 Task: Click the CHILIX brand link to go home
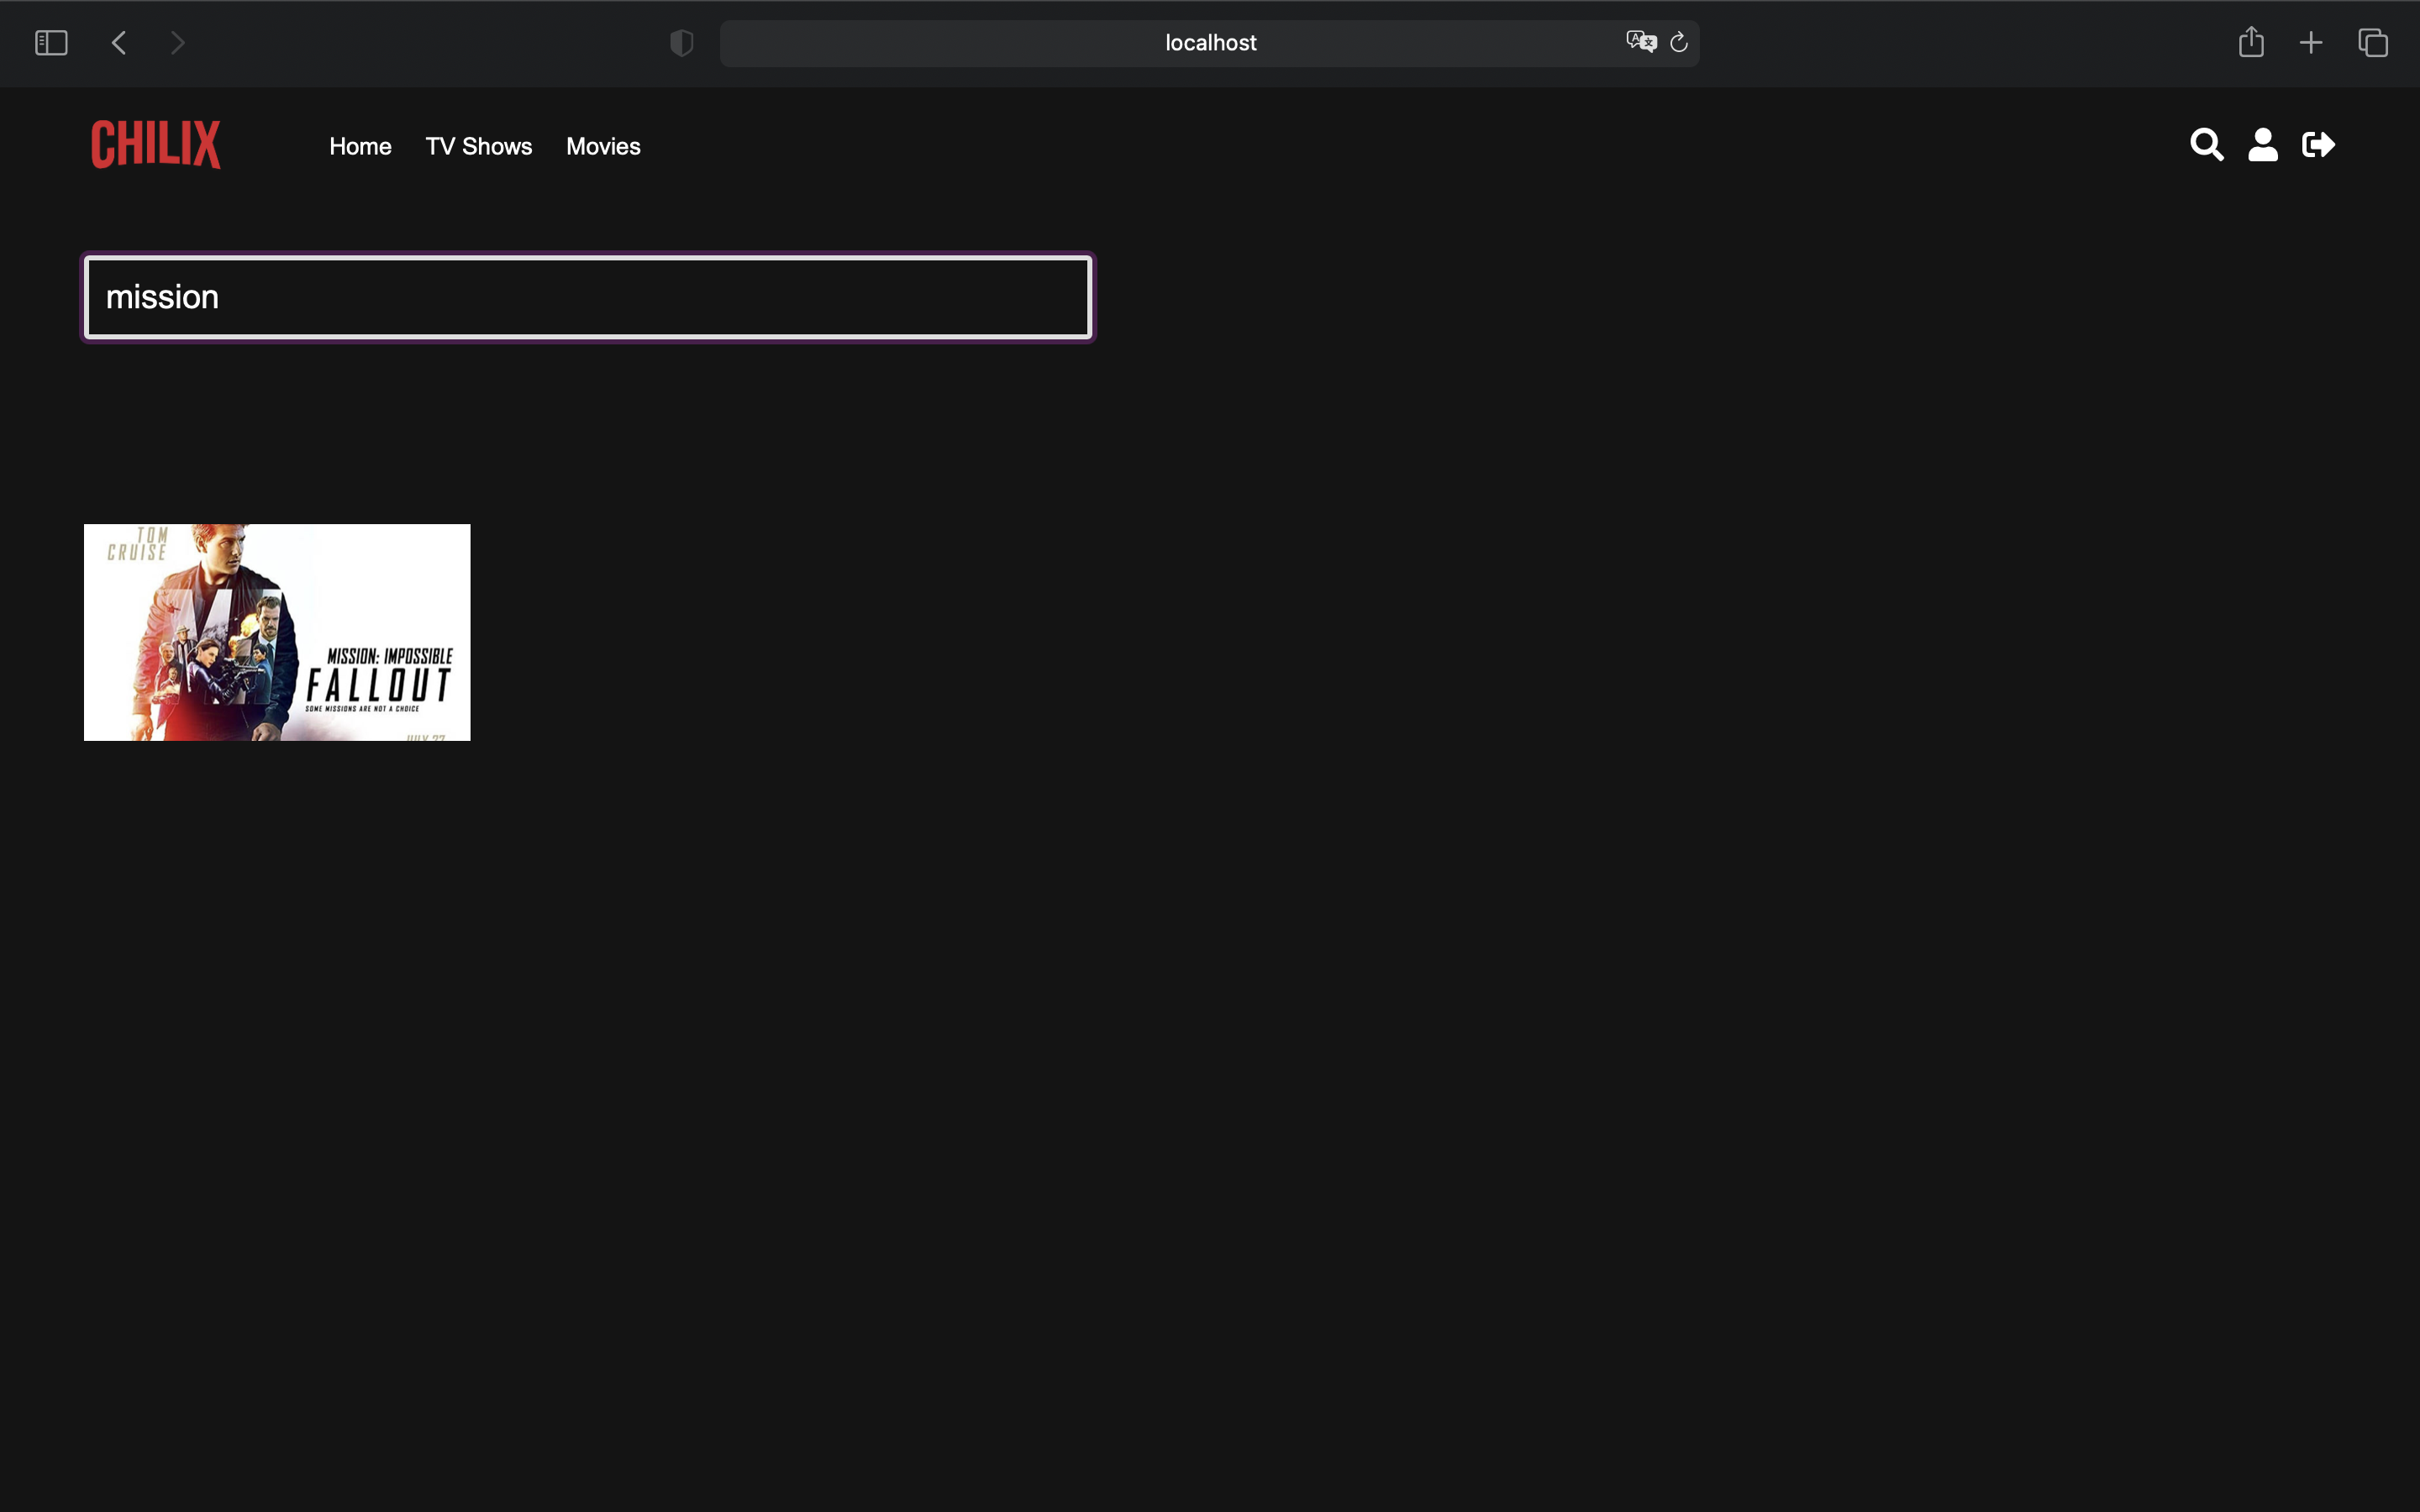point(155,144)
